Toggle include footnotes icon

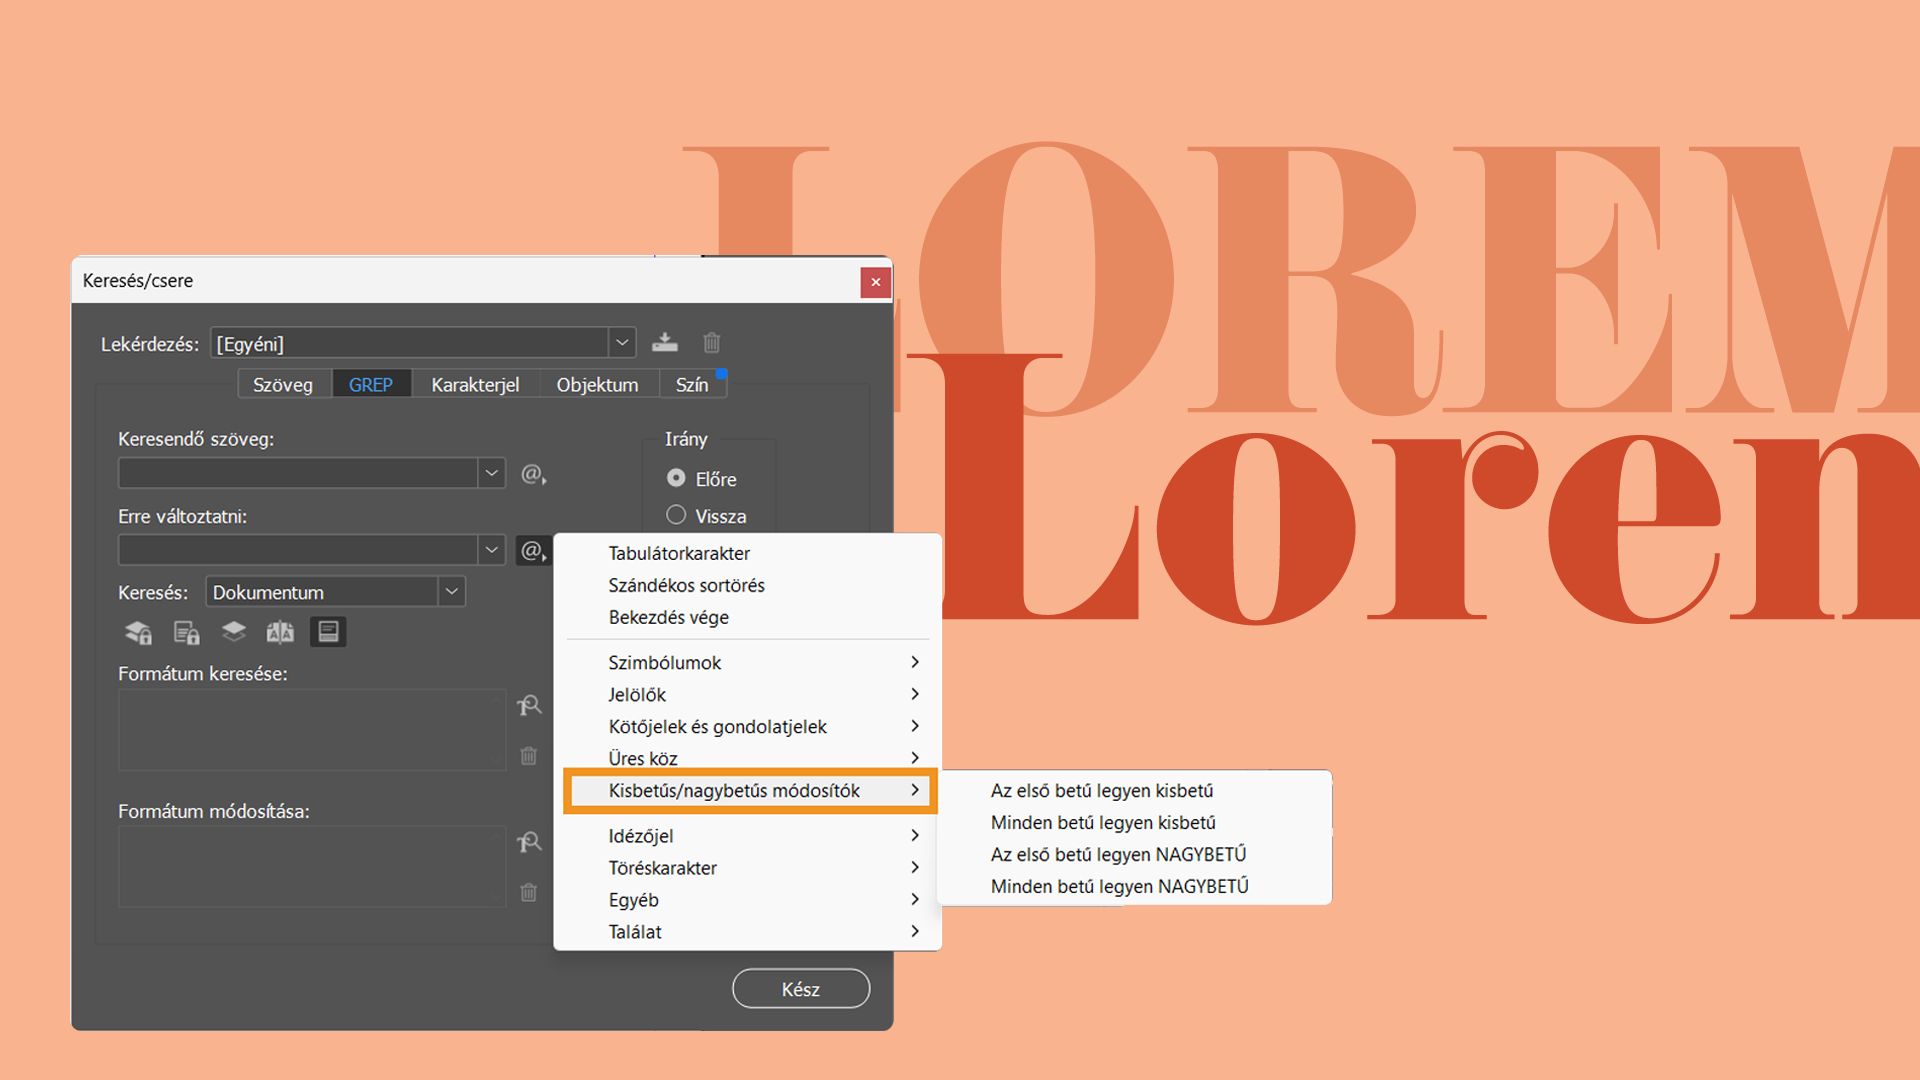(x=328, y=632)
